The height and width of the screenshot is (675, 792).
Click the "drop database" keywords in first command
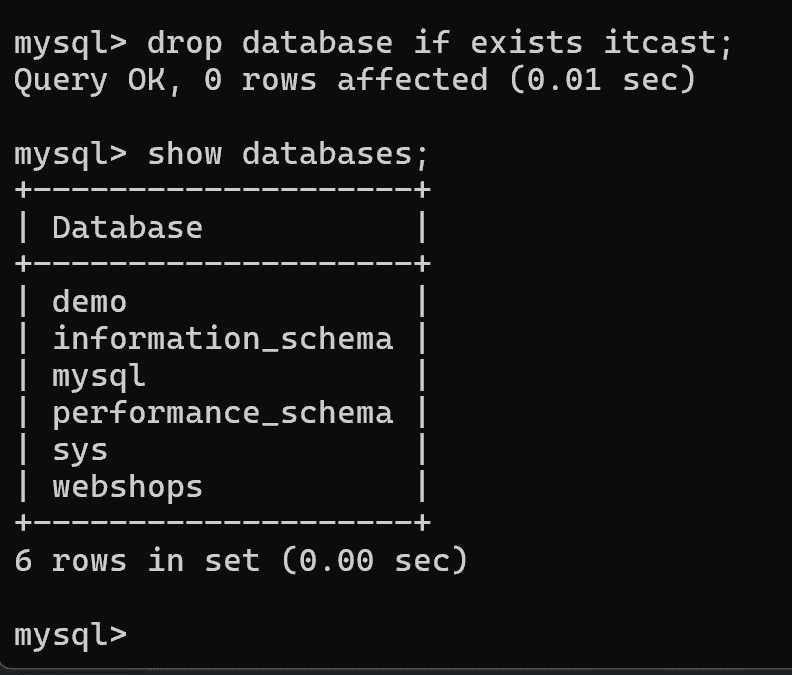[270, 44]
